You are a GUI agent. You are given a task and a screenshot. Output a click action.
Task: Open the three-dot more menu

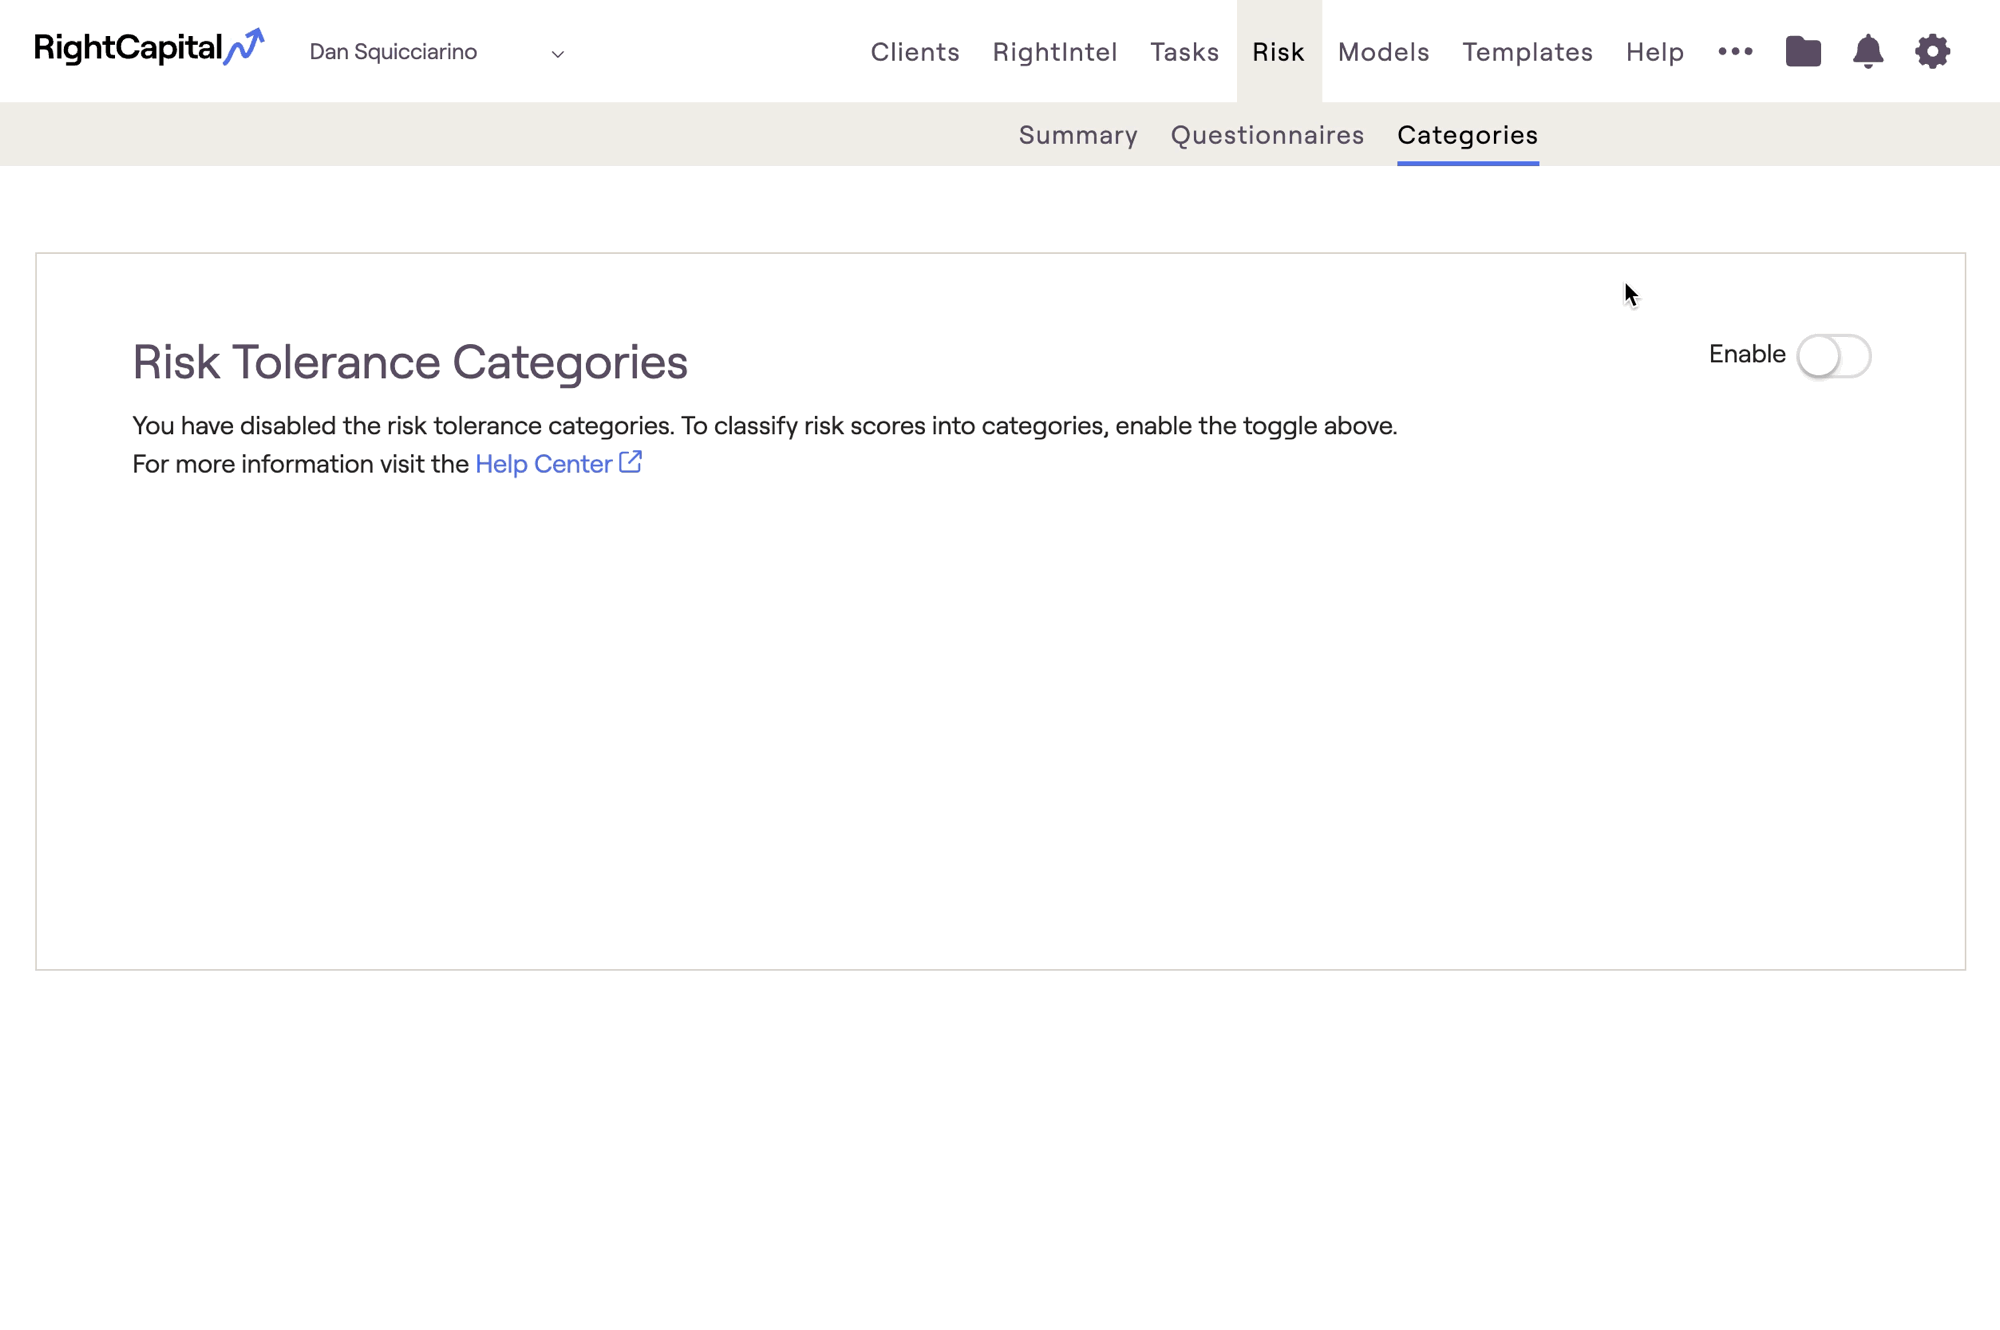coord(1735,51)
